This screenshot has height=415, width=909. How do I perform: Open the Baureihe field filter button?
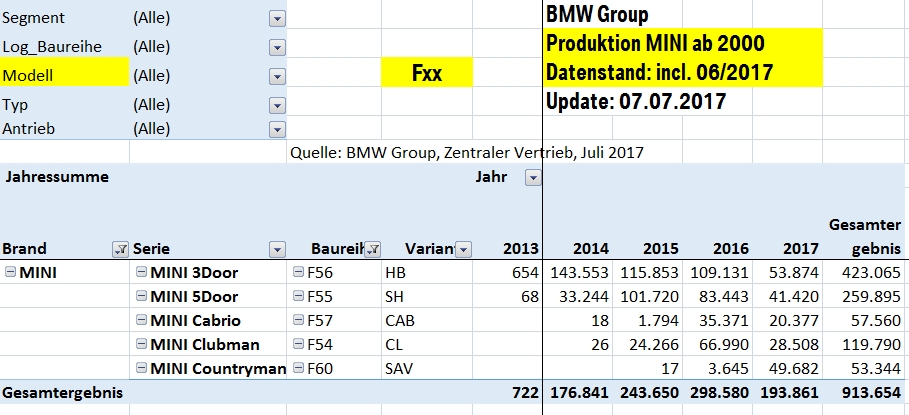coord(373,250)
